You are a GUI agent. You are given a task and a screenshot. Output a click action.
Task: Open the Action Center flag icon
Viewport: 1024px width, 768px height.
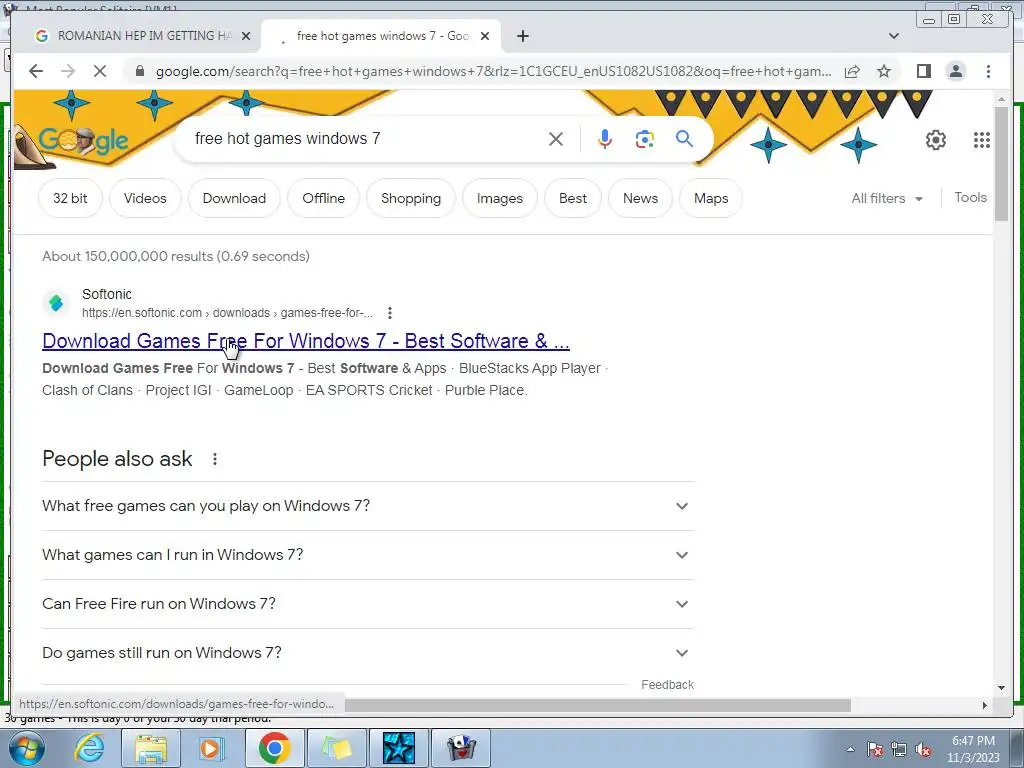(x=875, y=750)
